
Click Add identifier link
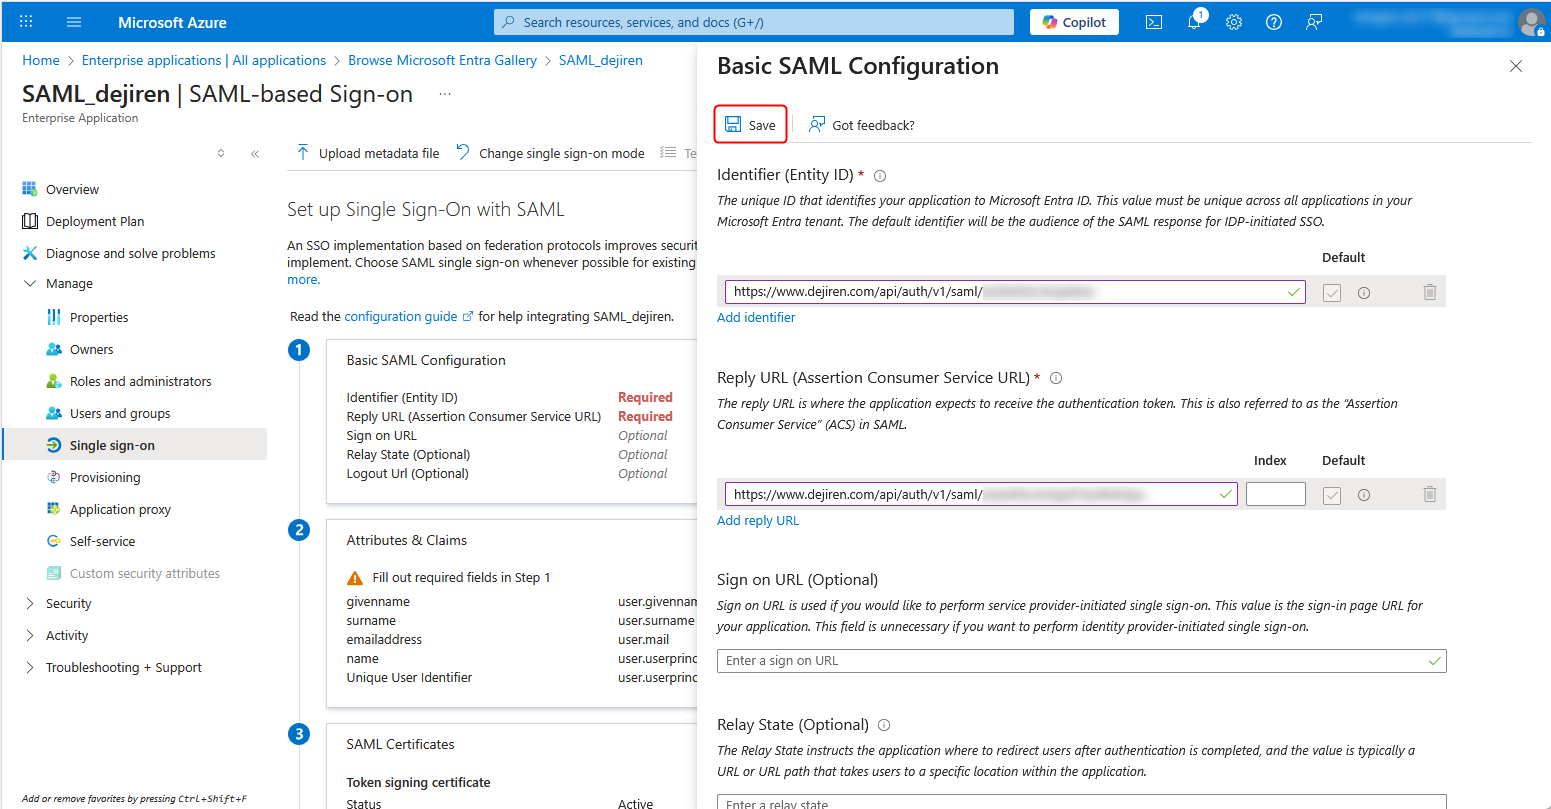click(x=756, y=317)
